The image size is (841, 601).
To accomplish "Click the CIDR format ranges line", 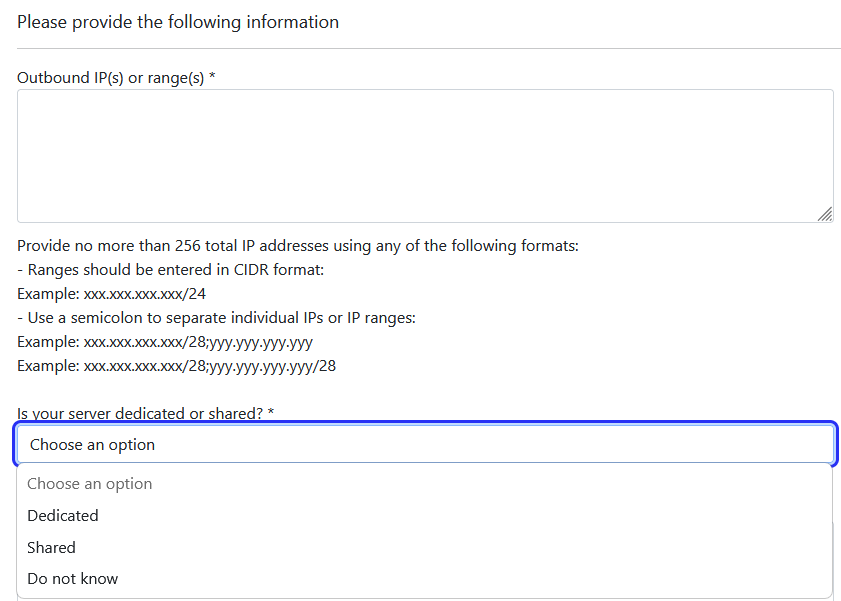I will [x=170, y=270].
